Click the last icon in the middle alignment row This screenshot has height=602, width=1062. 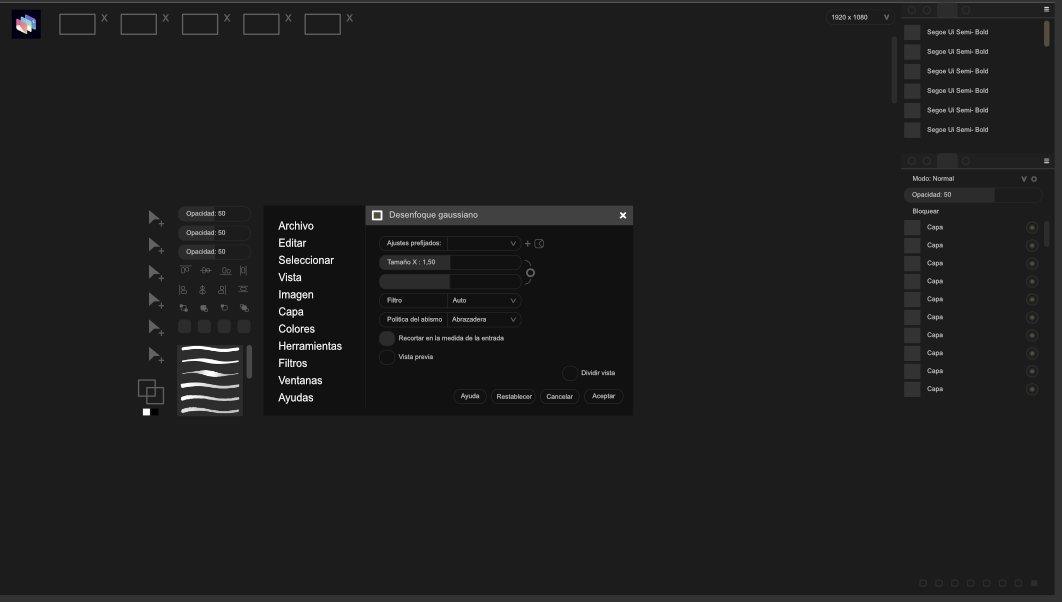(x=242, y=290)
